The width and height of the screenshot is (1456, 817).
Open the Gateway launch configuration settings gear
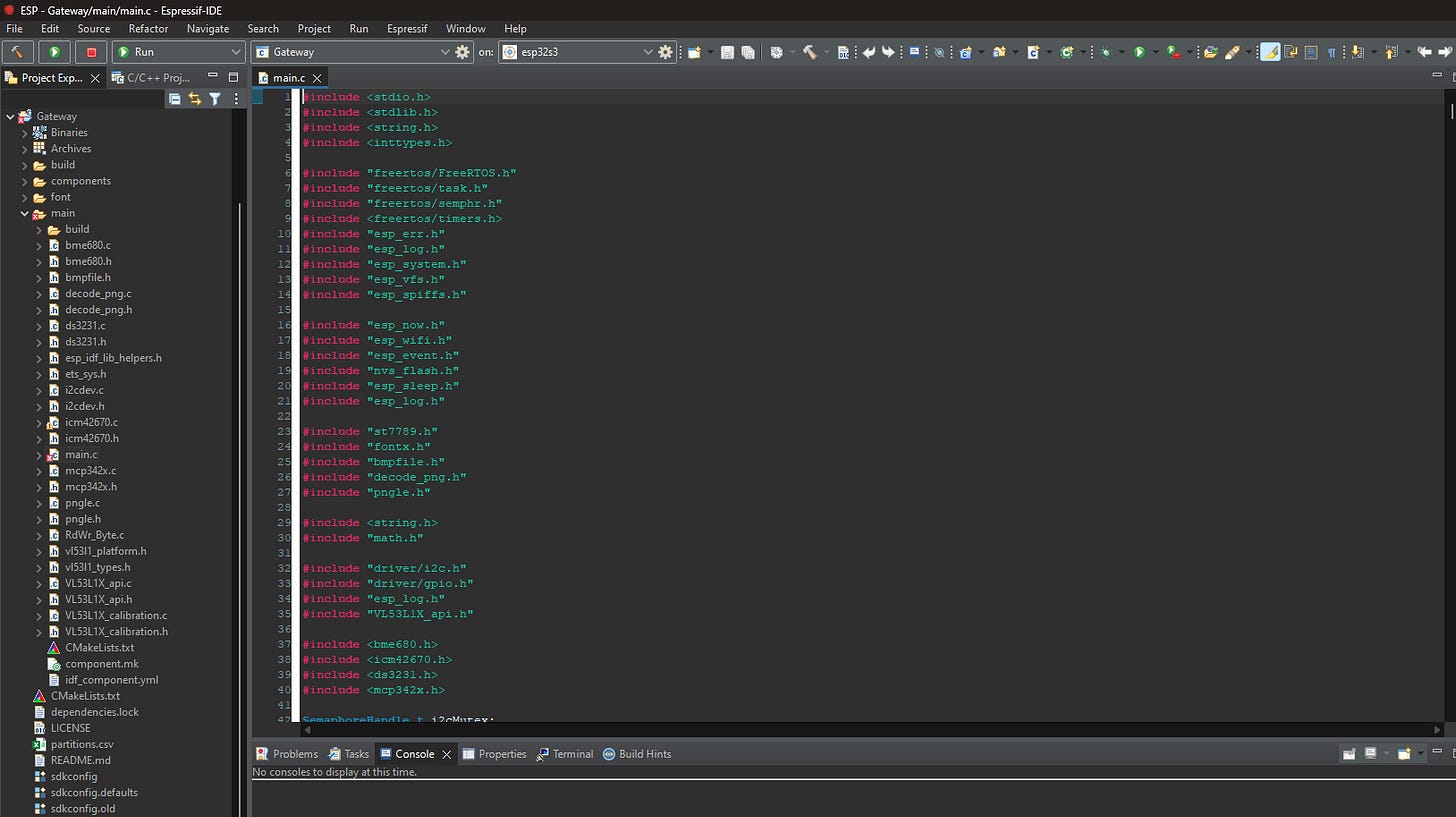pos(462,52)
